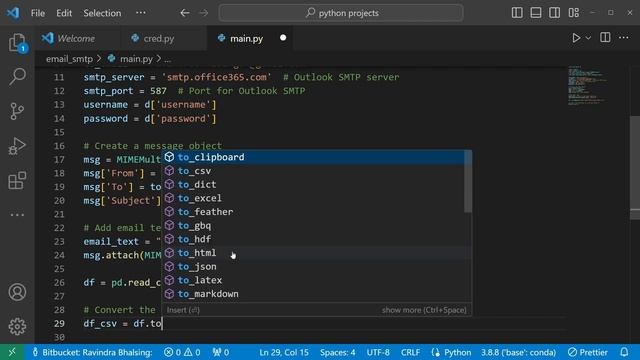Toggle the secondary side bar
This screenshot has width=640, height=360.
(x=554, y=13)
